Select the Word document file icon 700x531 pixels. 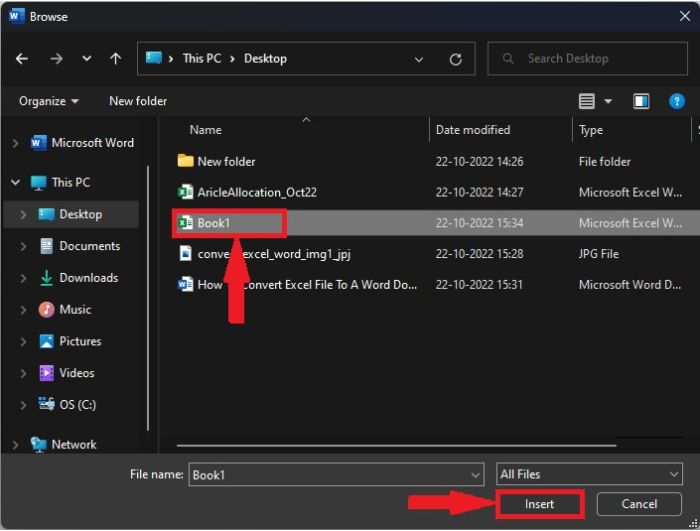(x=185, y=284)
